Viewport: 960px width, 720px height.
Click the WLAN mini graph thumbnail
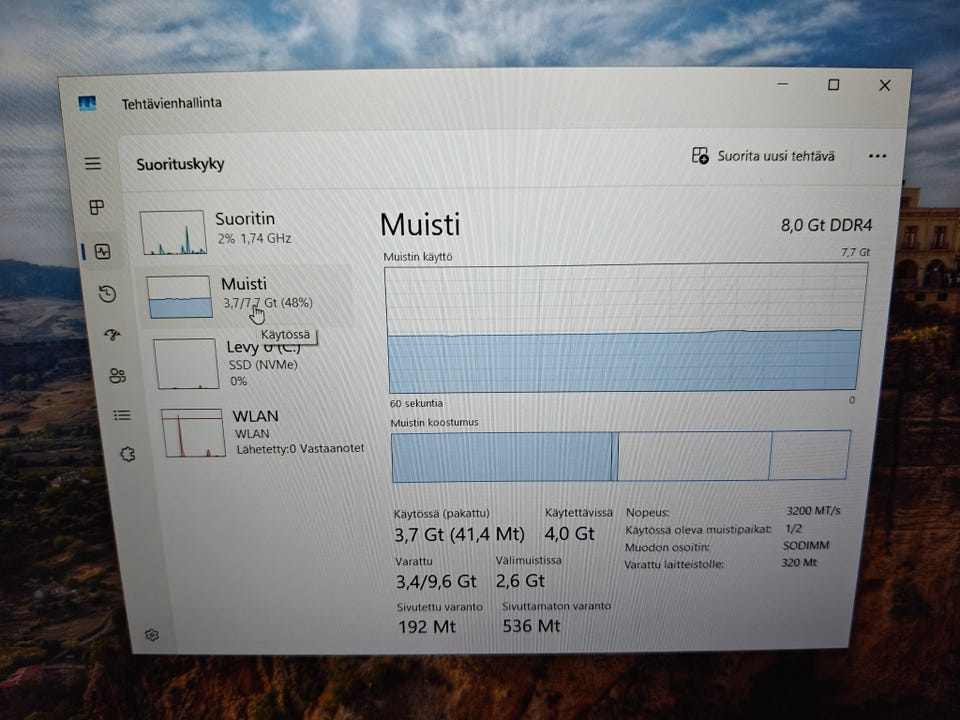click(193, 433)
